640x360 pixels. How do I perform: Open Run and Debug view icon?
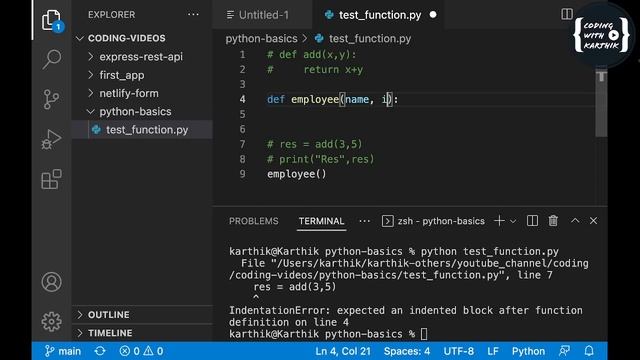pos(51,139)
